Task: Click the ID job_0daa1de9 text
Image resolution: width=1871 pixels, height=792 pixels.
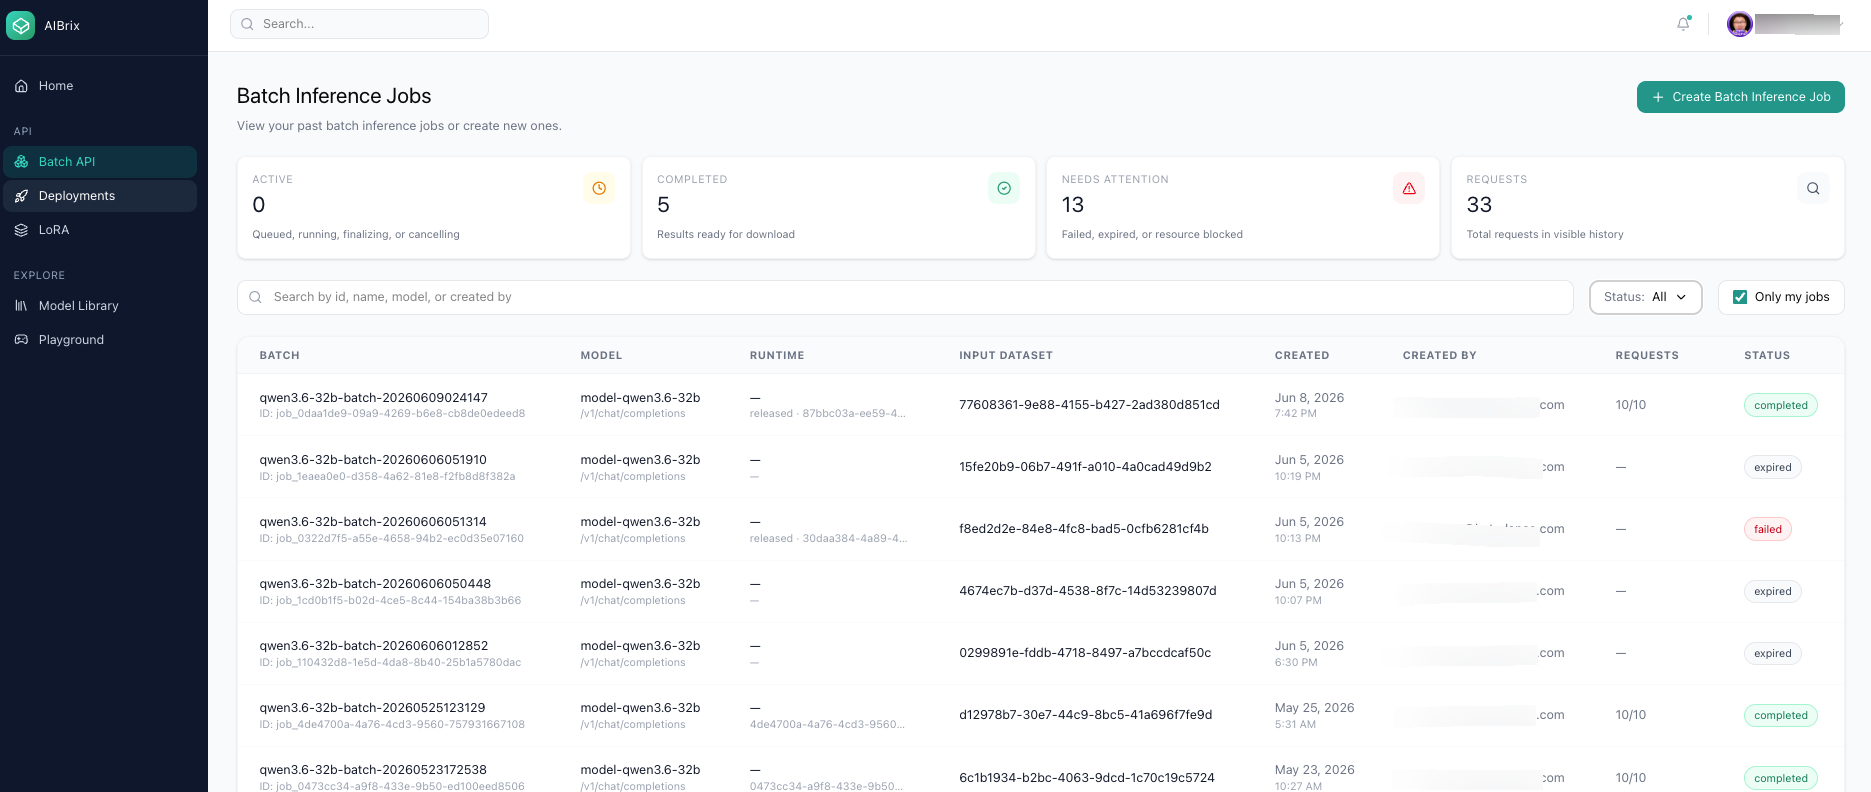Action: [x=392, y=414]
